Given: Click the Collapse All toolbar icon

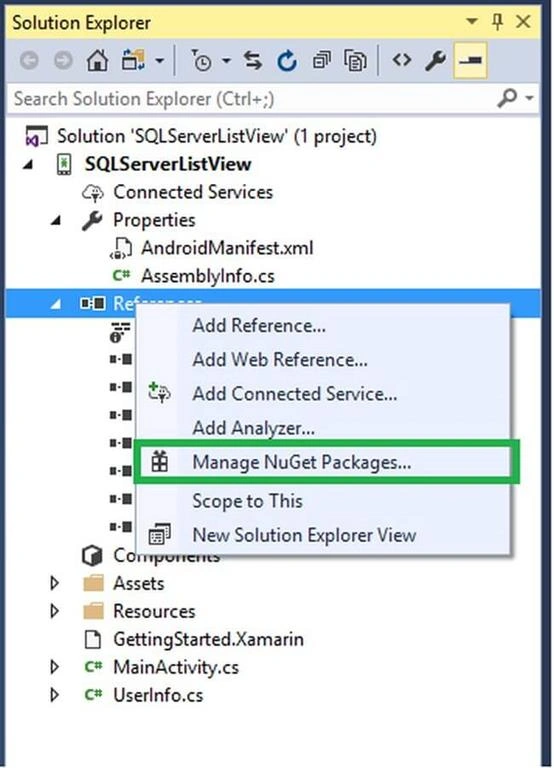Looking at the screenshot, I should pyautogui.click(x=321, y=61).
